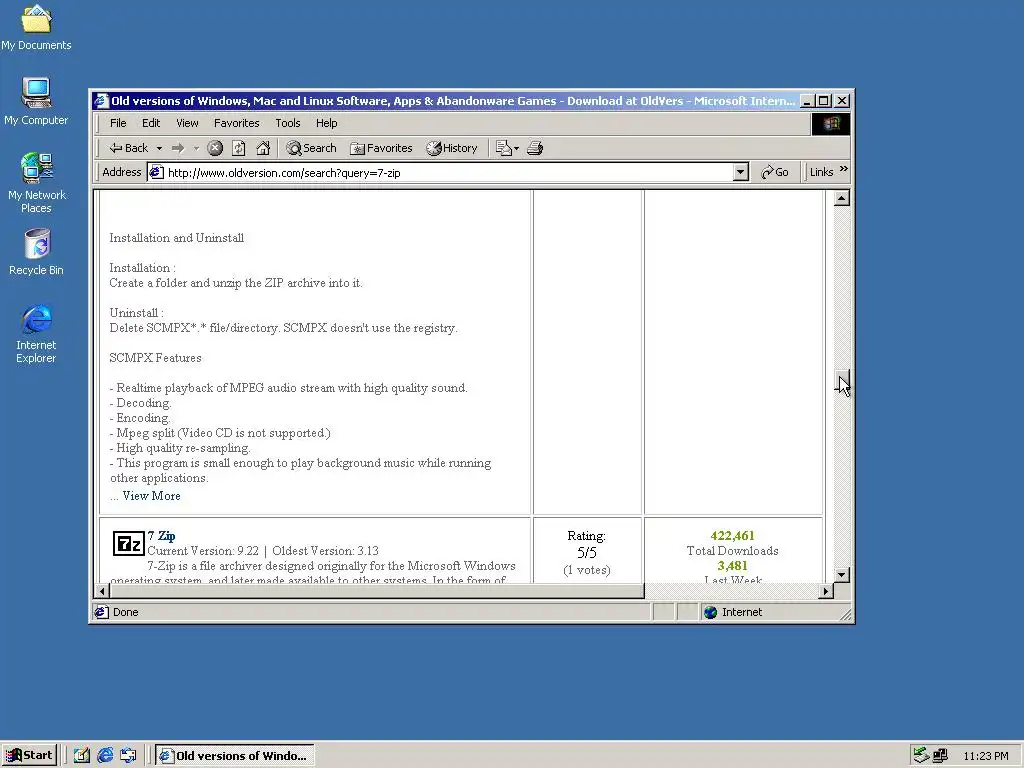Click the horizontal scrollbar thumb
The image size is (1024, 768).
(377, 591)
